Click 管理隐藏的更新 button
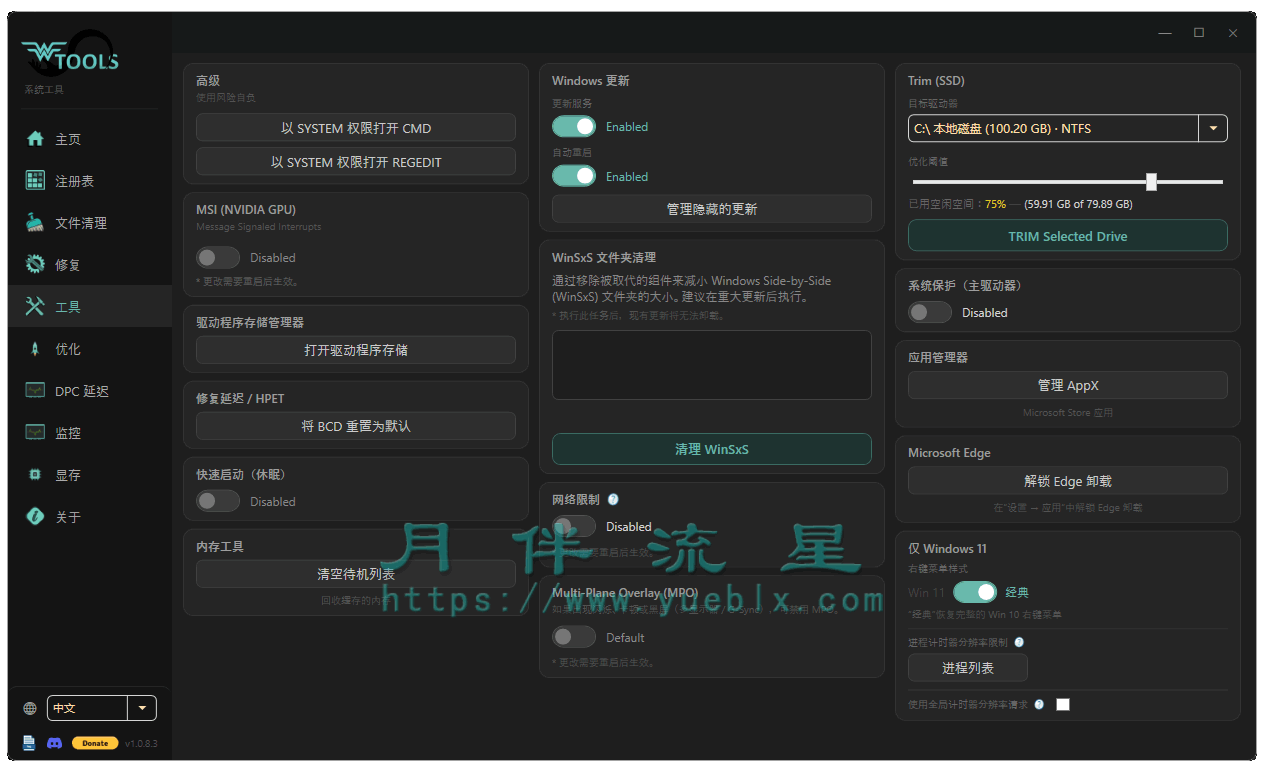Viewport: 1267px width, 774px height. [712, 209]
